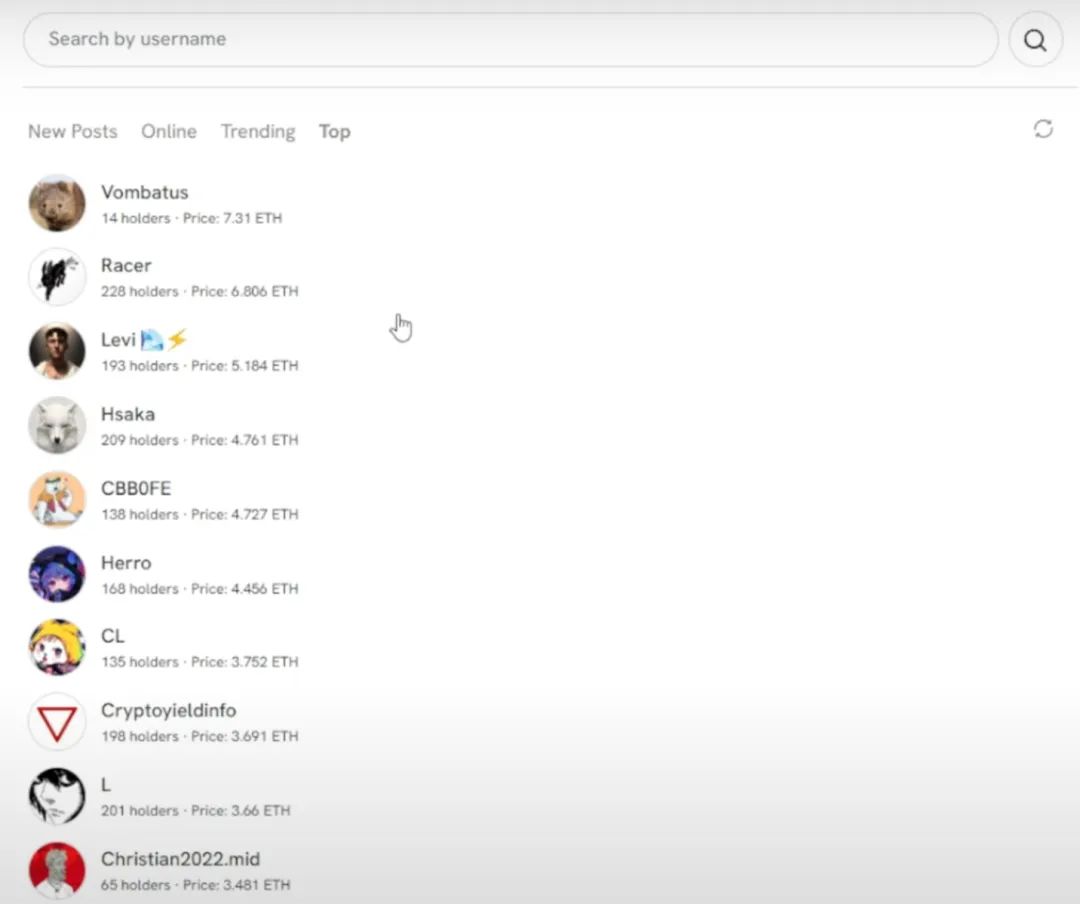The width and height of the screenshot is (1080, 904).
Task: Open Cryptoyieldinfo red triangle avatar
Action: (x=57, y=721)
